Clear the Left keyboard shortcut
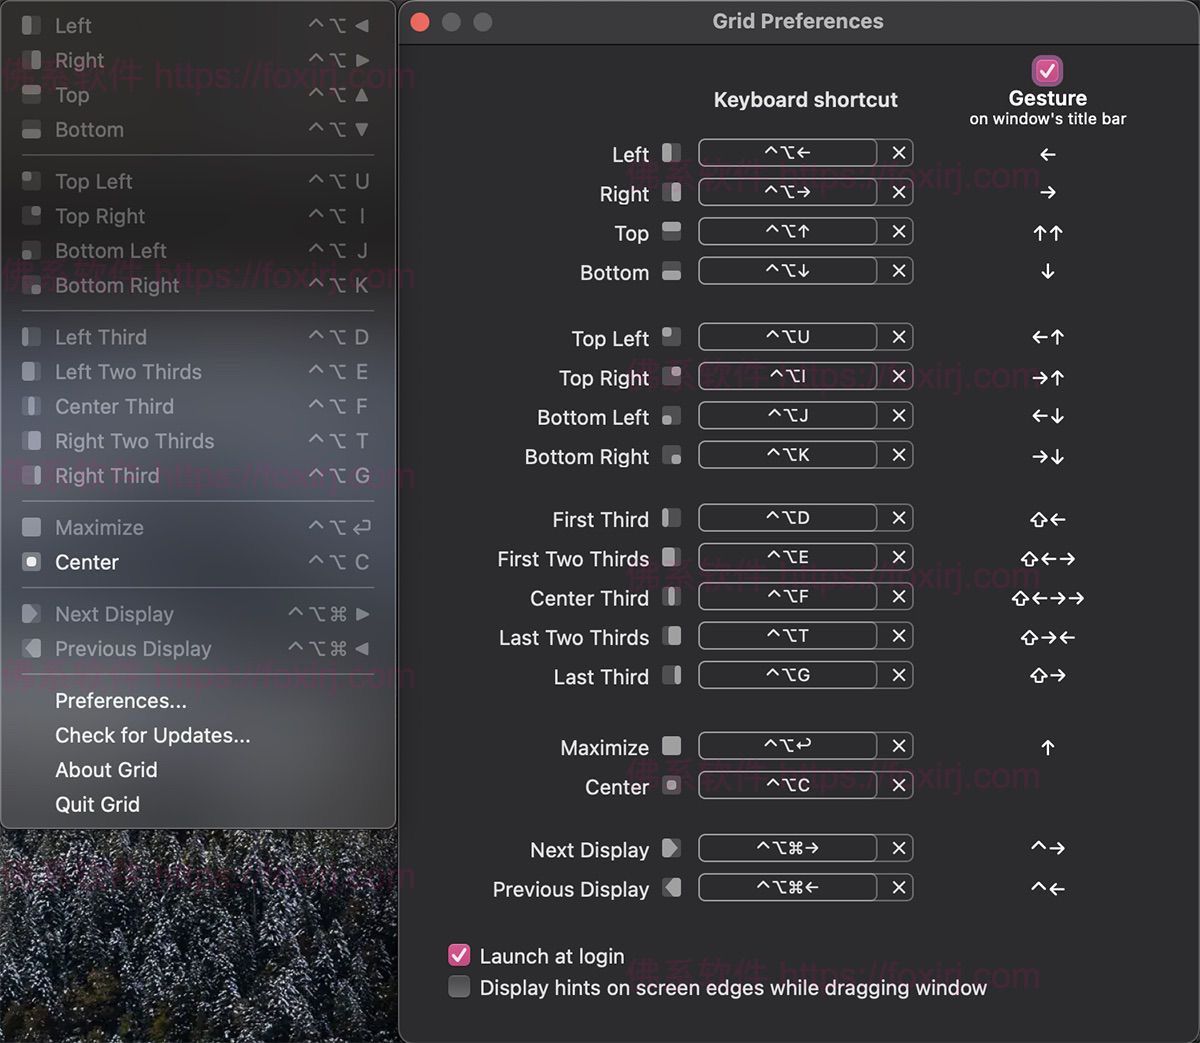This screenshot has width=1200, height=1043. 898,153
